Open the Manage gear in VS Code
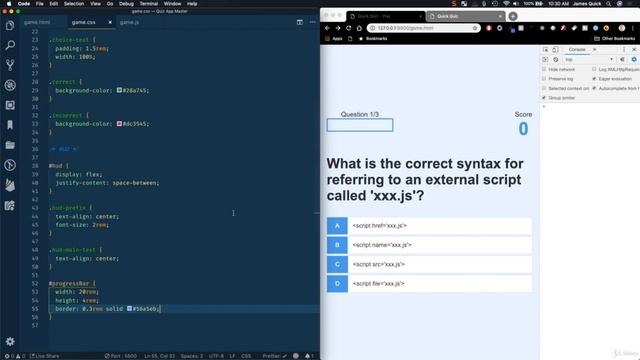Screen dimensions: 640x360 pos(10,341)
